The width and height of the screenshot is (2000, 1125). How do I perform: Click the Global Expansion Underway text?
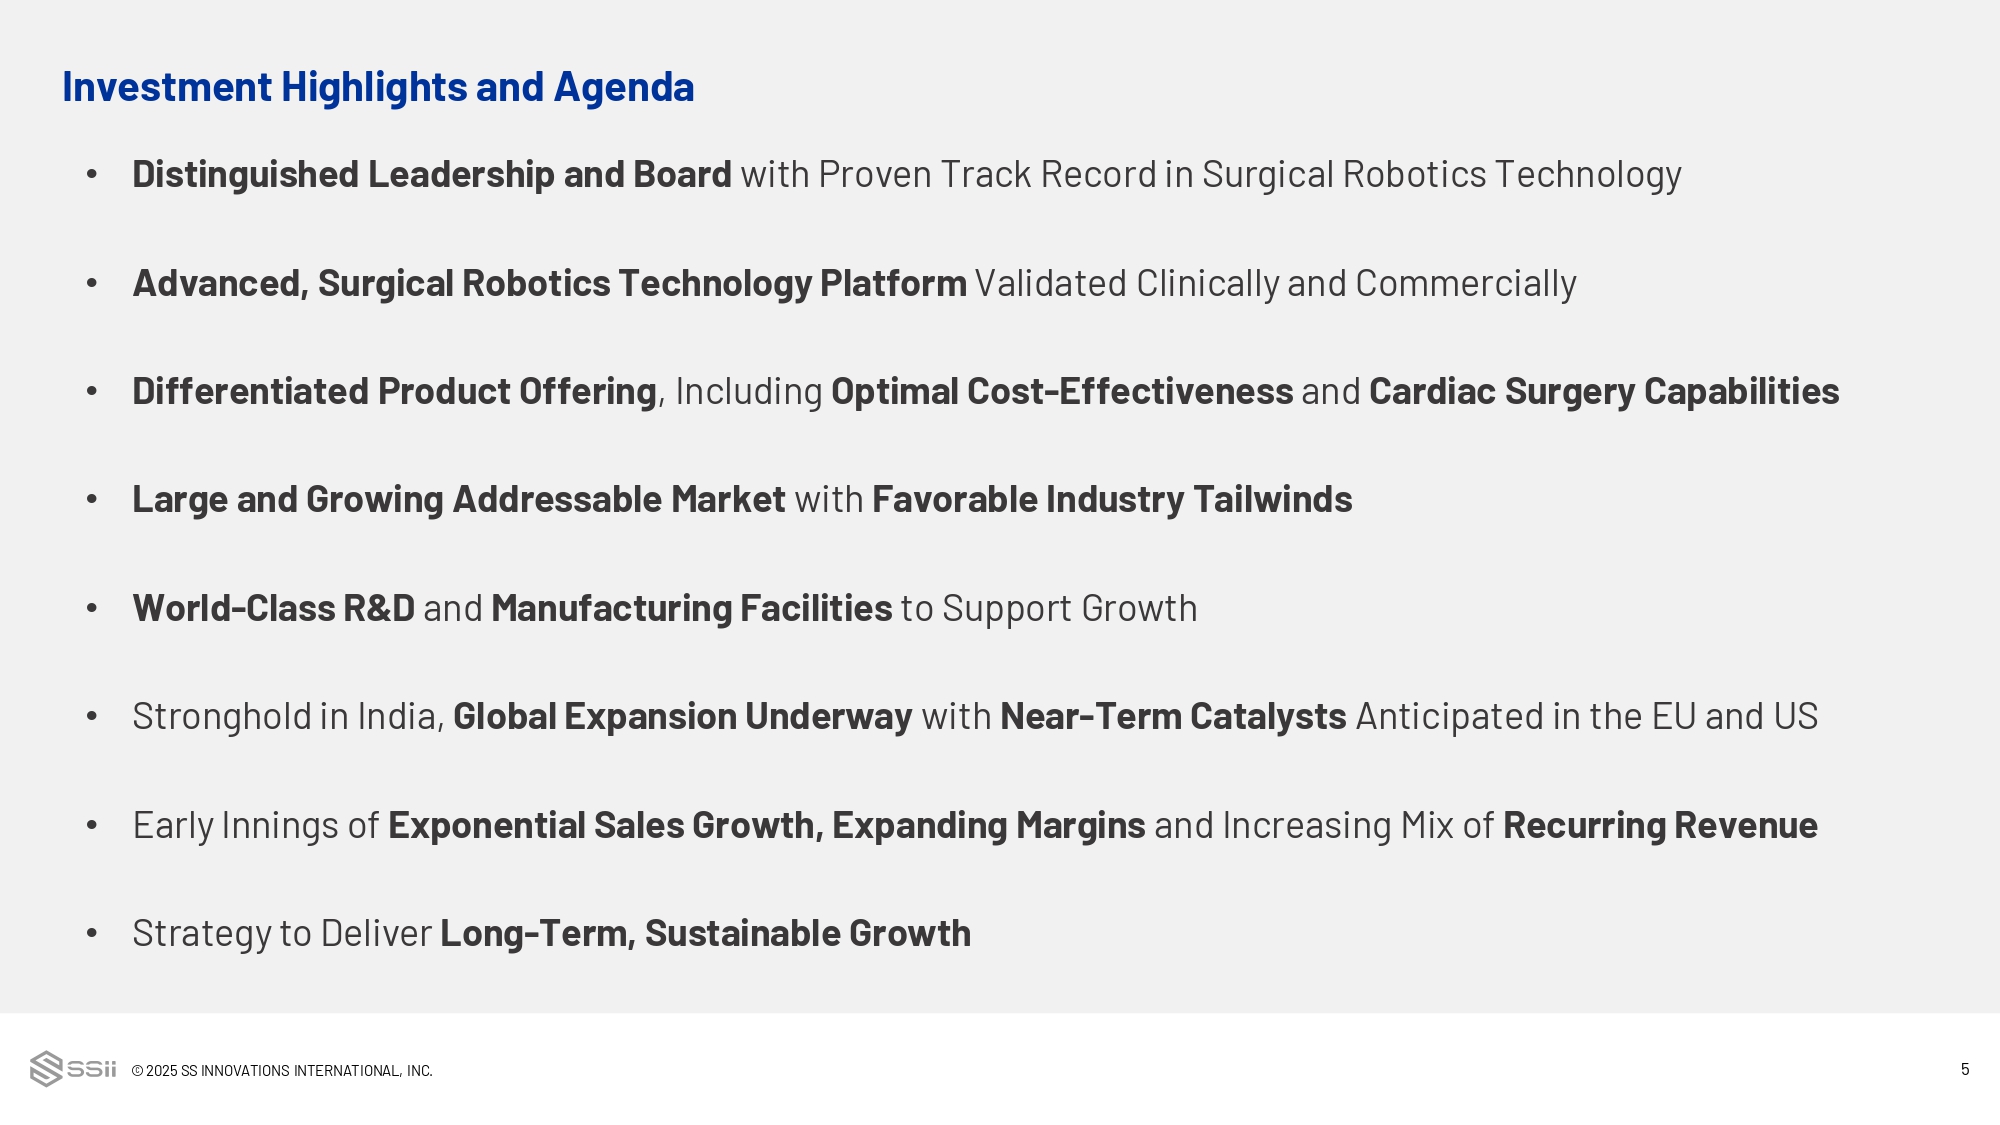pos(682,717)
